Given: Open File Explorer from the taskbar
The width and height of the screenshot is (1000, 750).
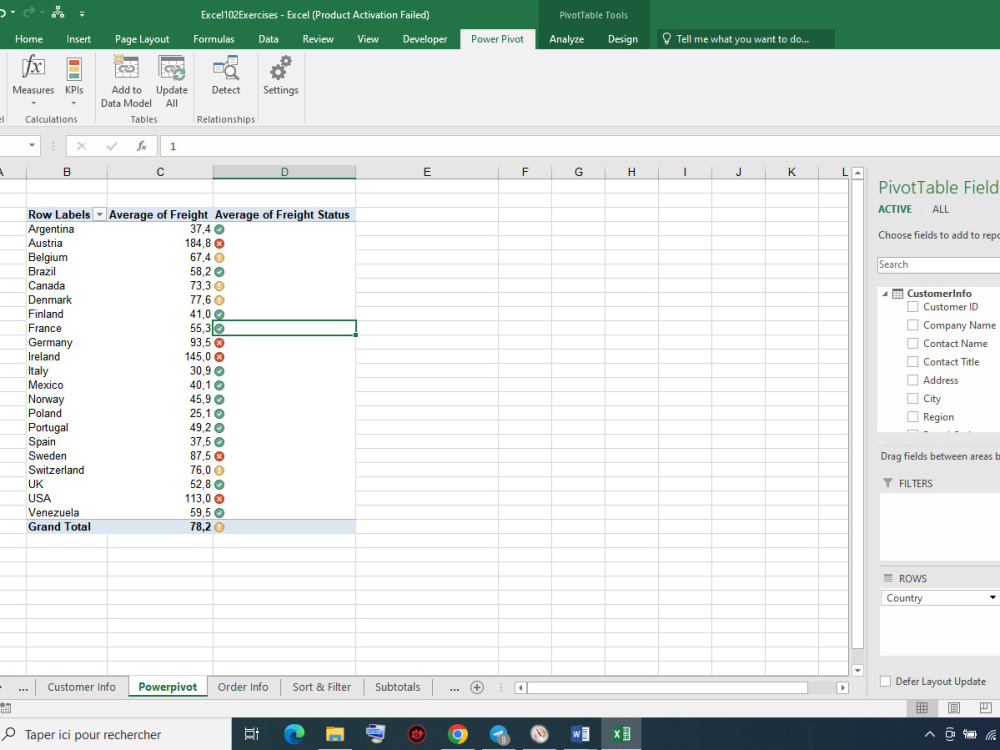Looking at the screenshot, I should 334,734.
